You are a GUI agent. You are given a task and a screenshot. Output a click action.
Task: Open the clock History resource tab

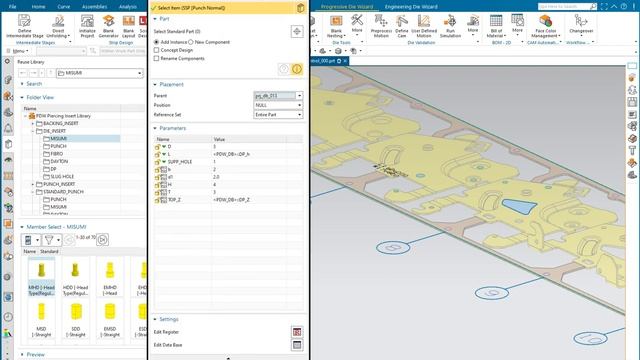pos(8,317)
